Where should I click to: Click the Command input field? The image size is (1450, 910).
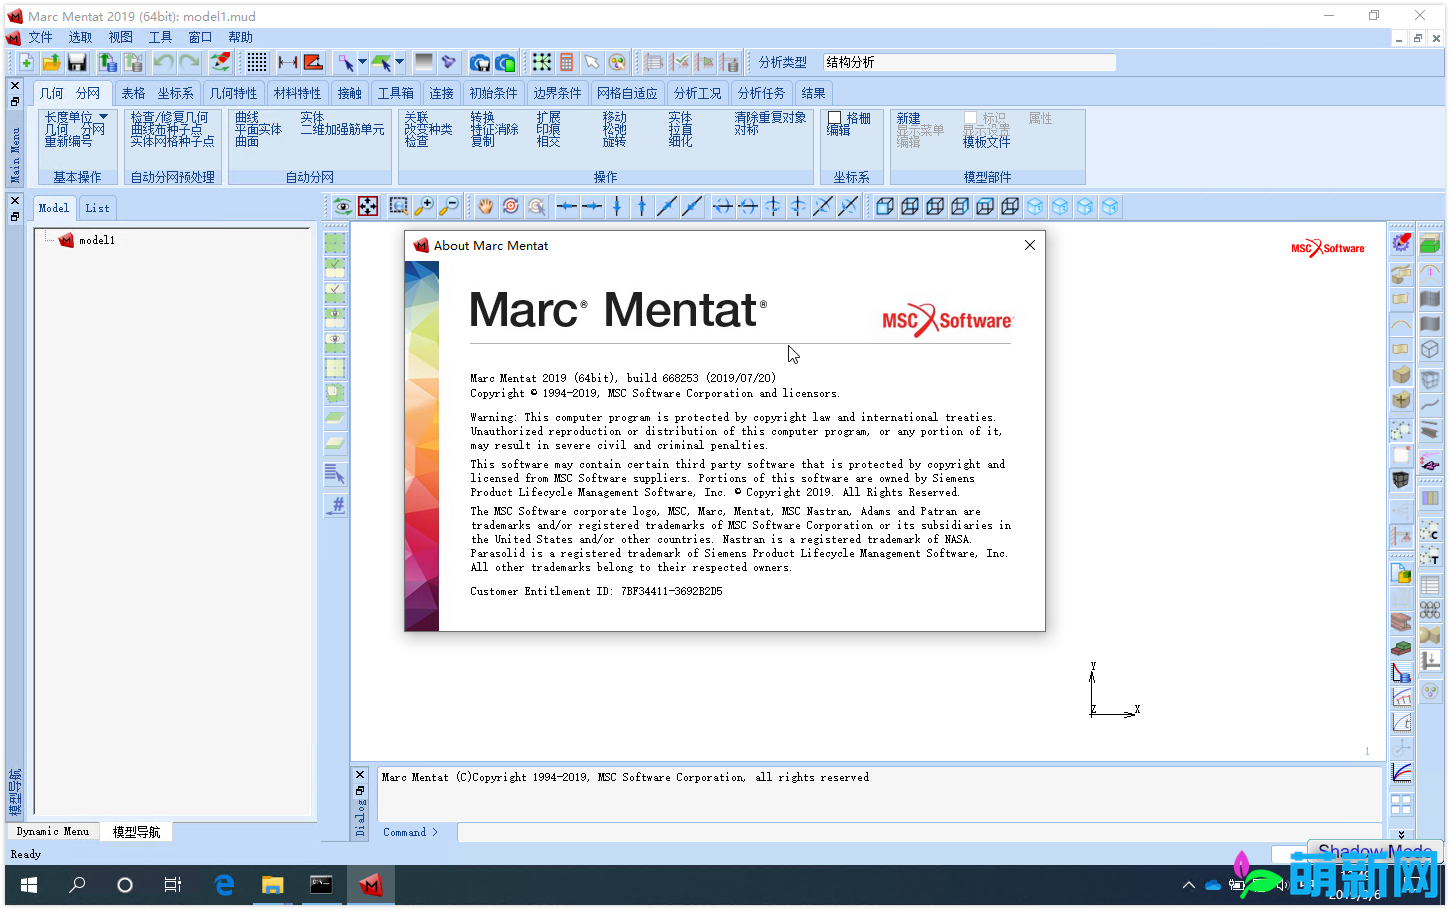(x=920, y=832)
